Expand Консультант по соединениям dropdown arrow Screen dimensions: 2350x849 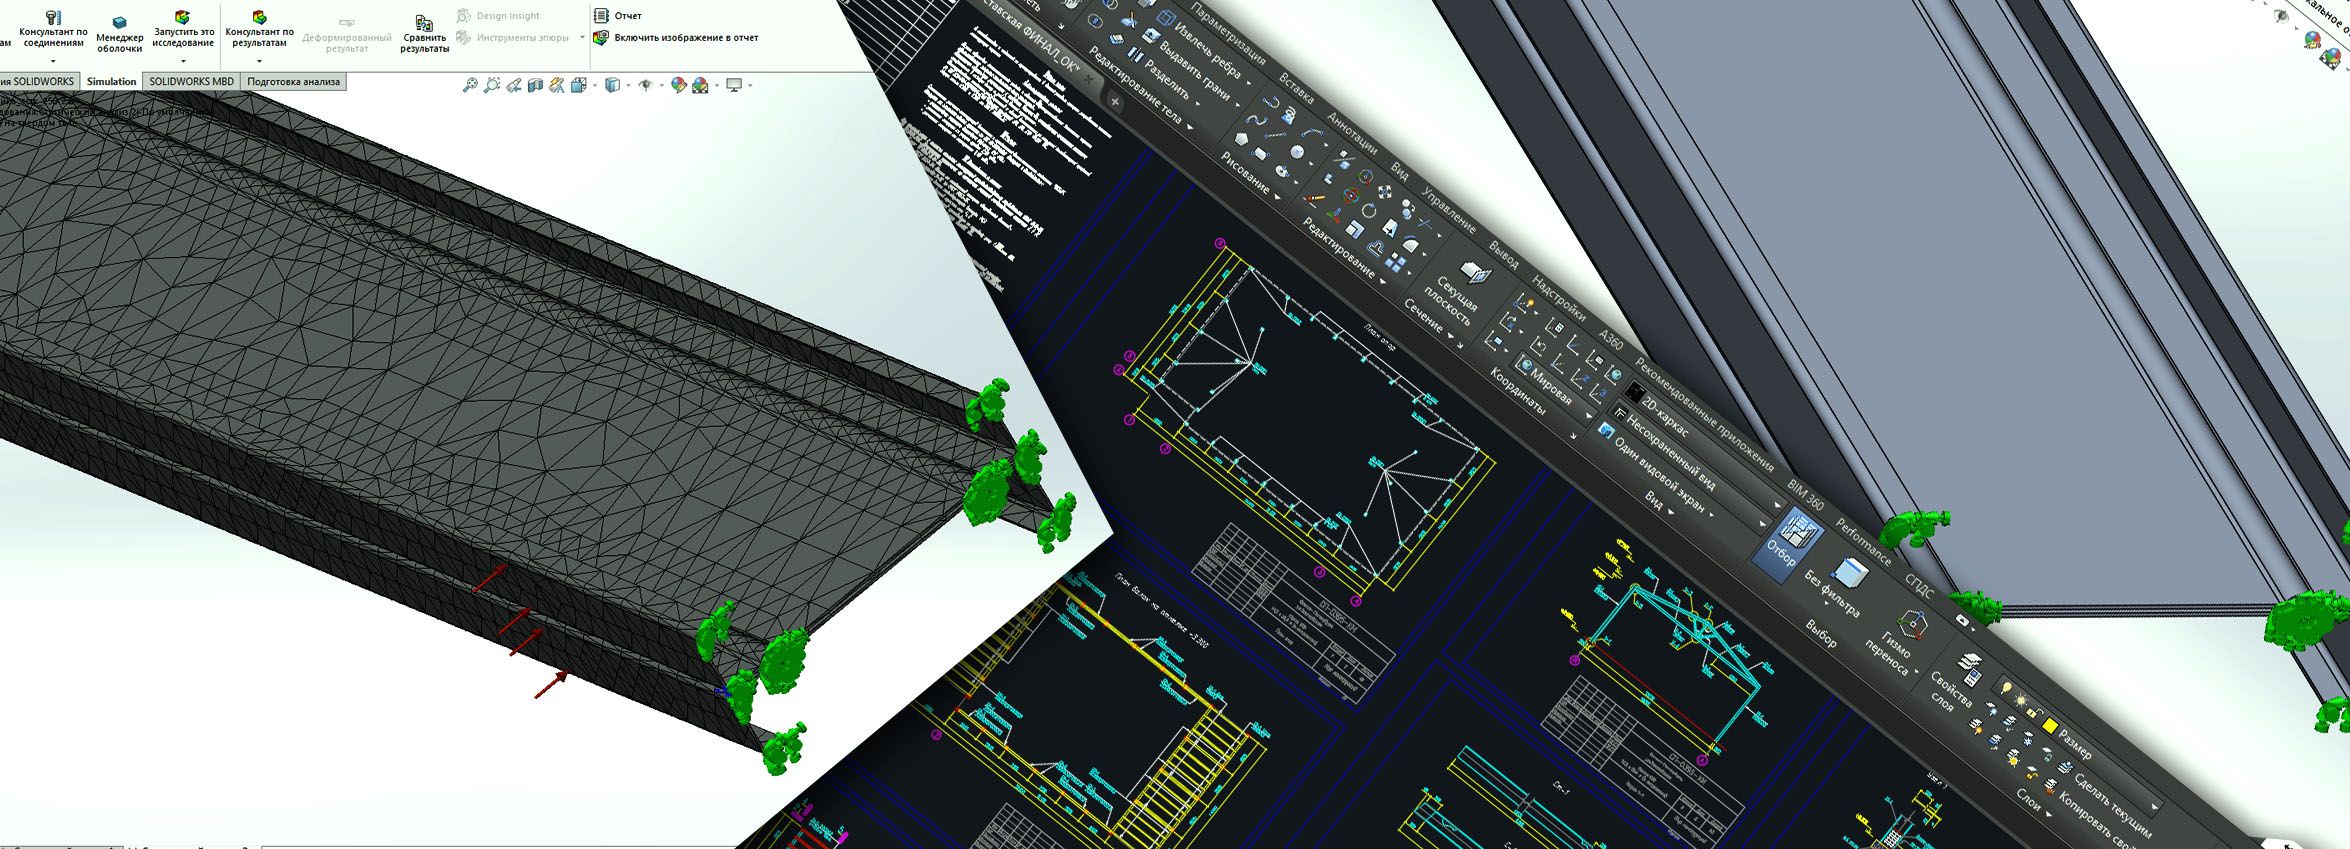point(53,61)
